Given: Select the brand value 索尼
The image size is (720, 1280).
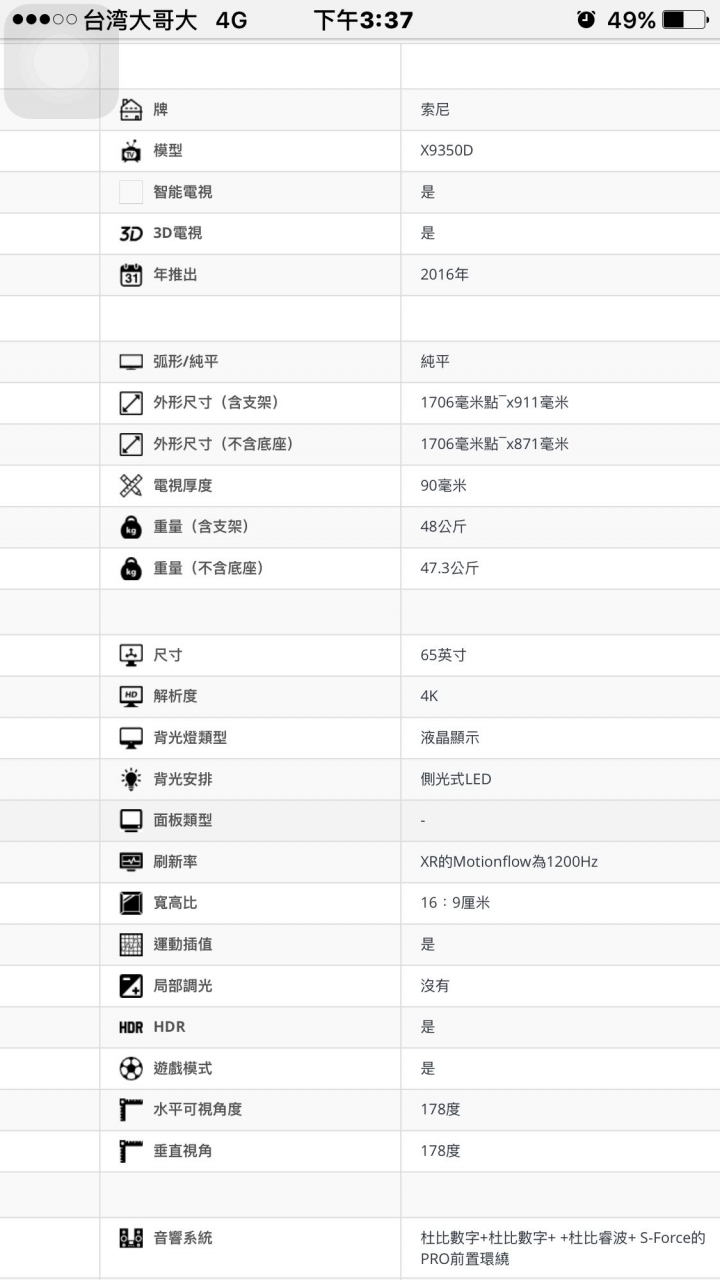Looking at the screenshot, I should pos(435,109).
